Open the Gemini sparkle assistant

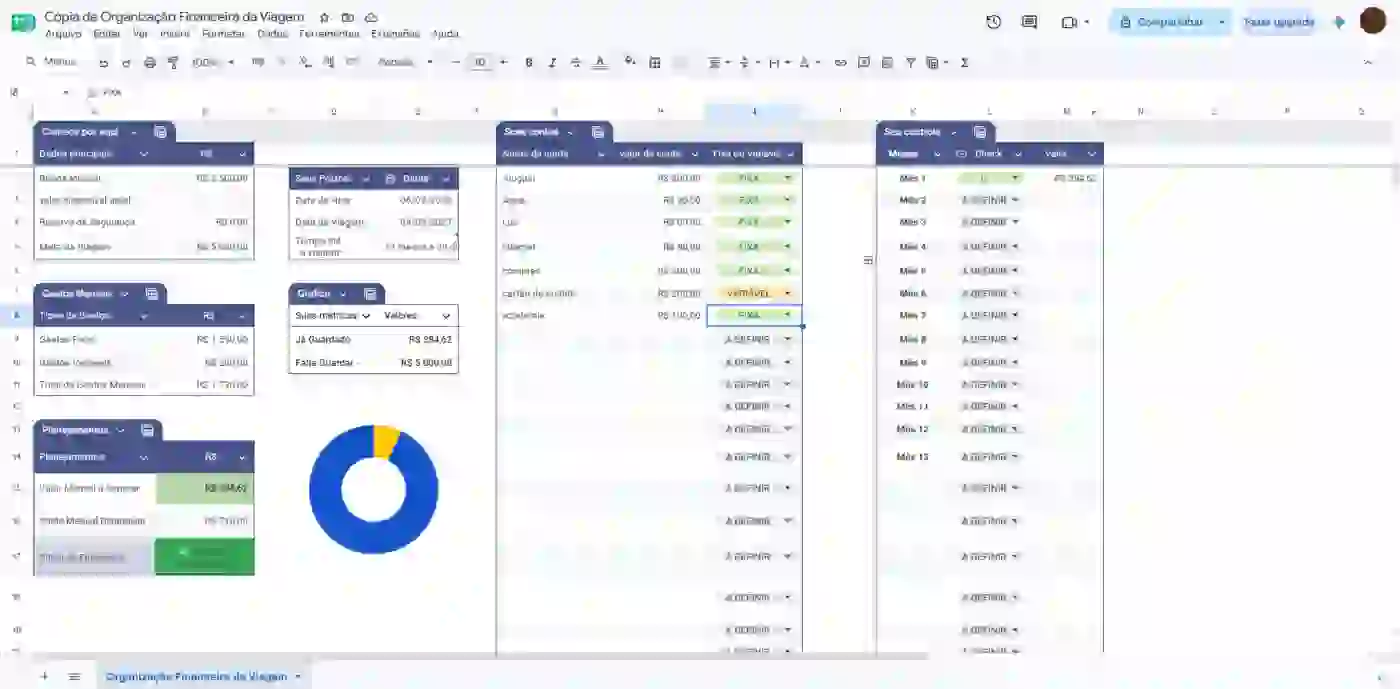(1340, 21)
